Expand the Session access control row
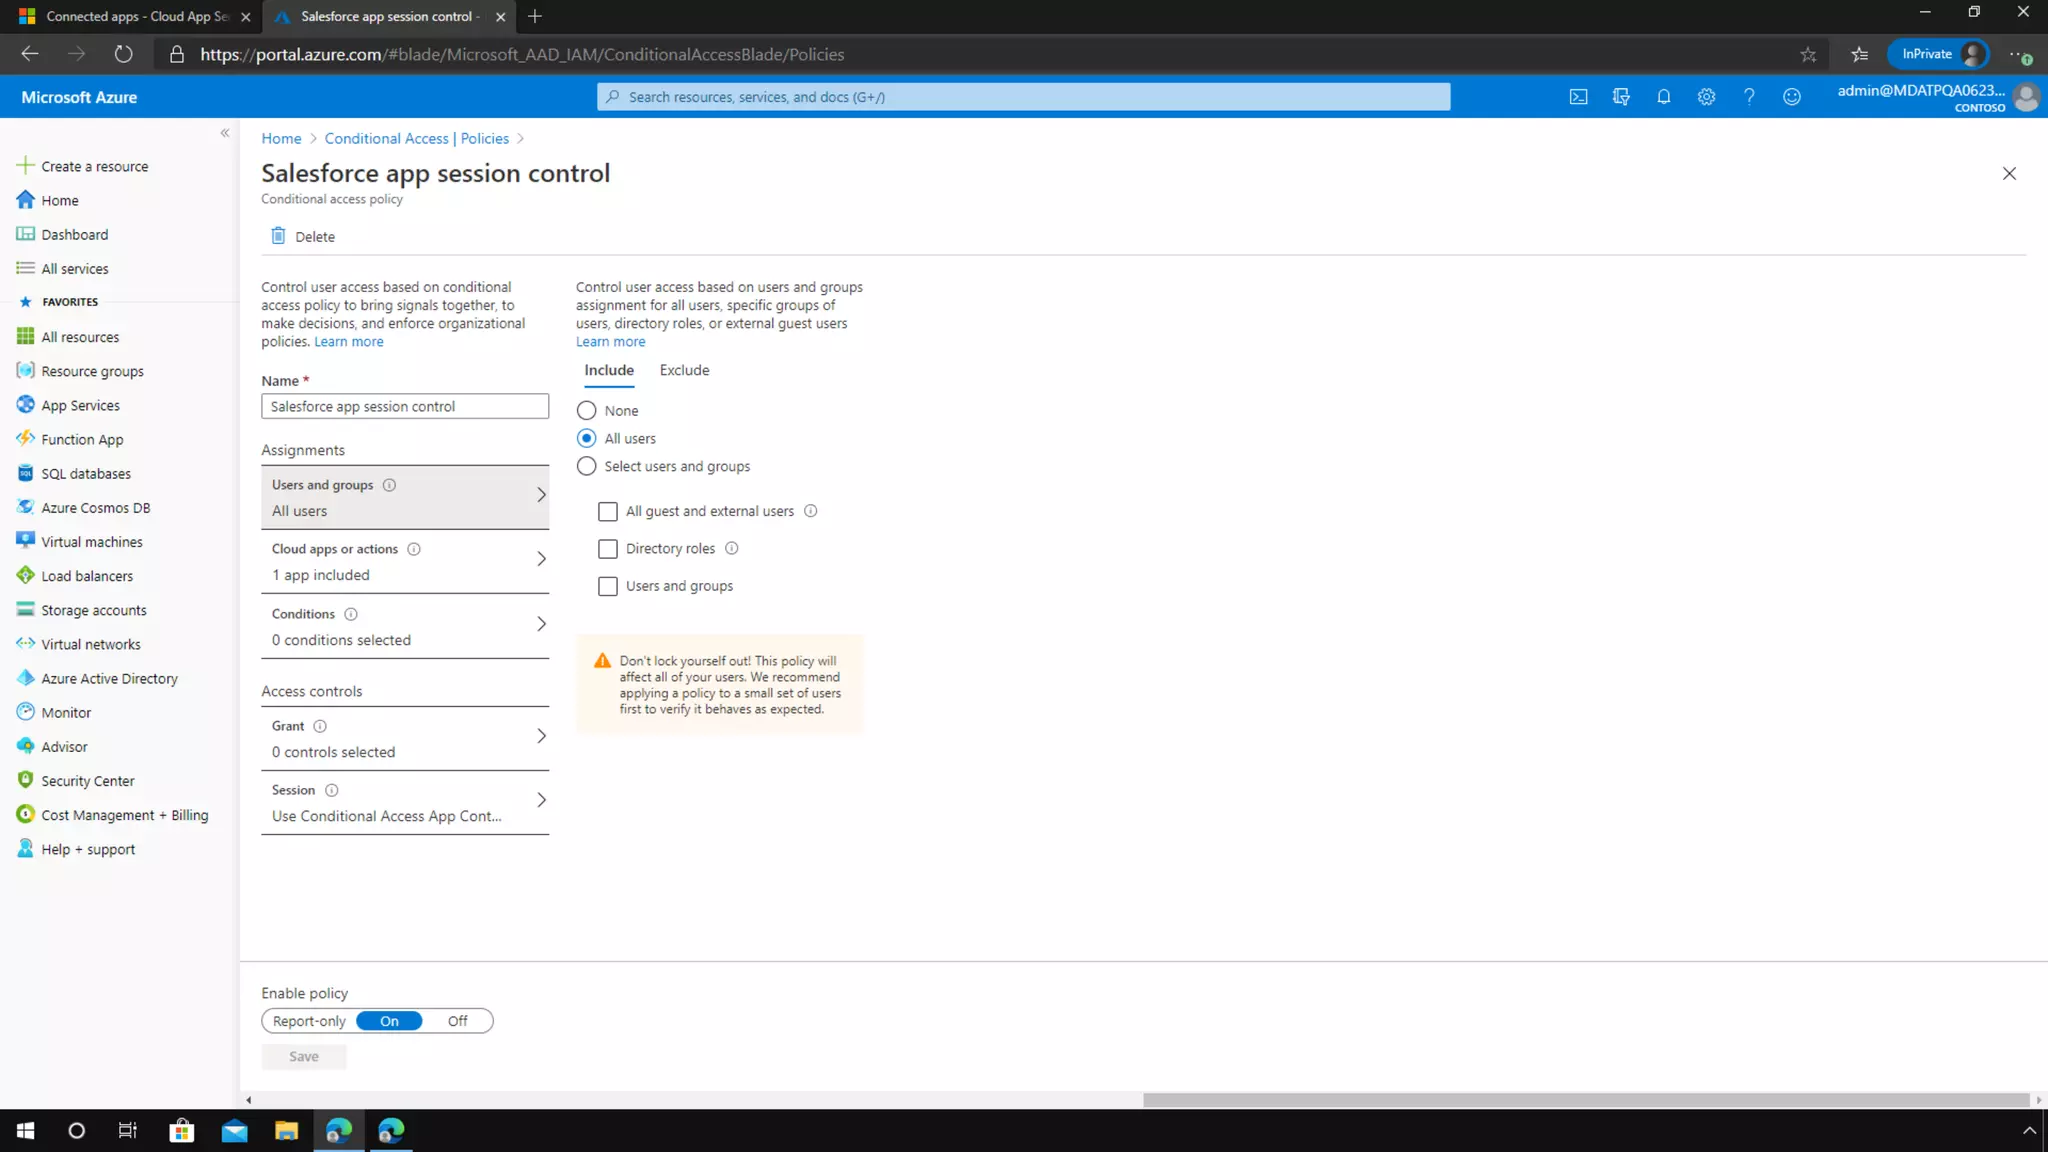2048x1152 pixels. [405, 802]
